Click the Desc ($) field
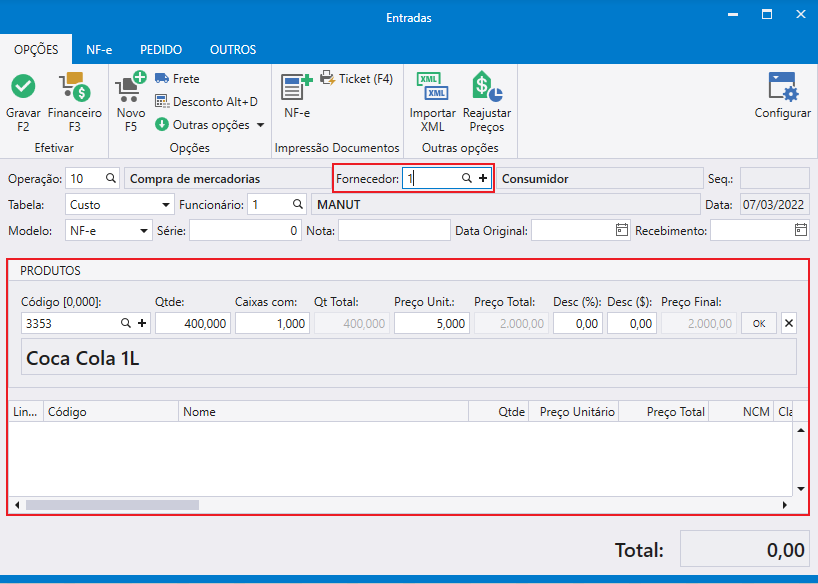 632,324
